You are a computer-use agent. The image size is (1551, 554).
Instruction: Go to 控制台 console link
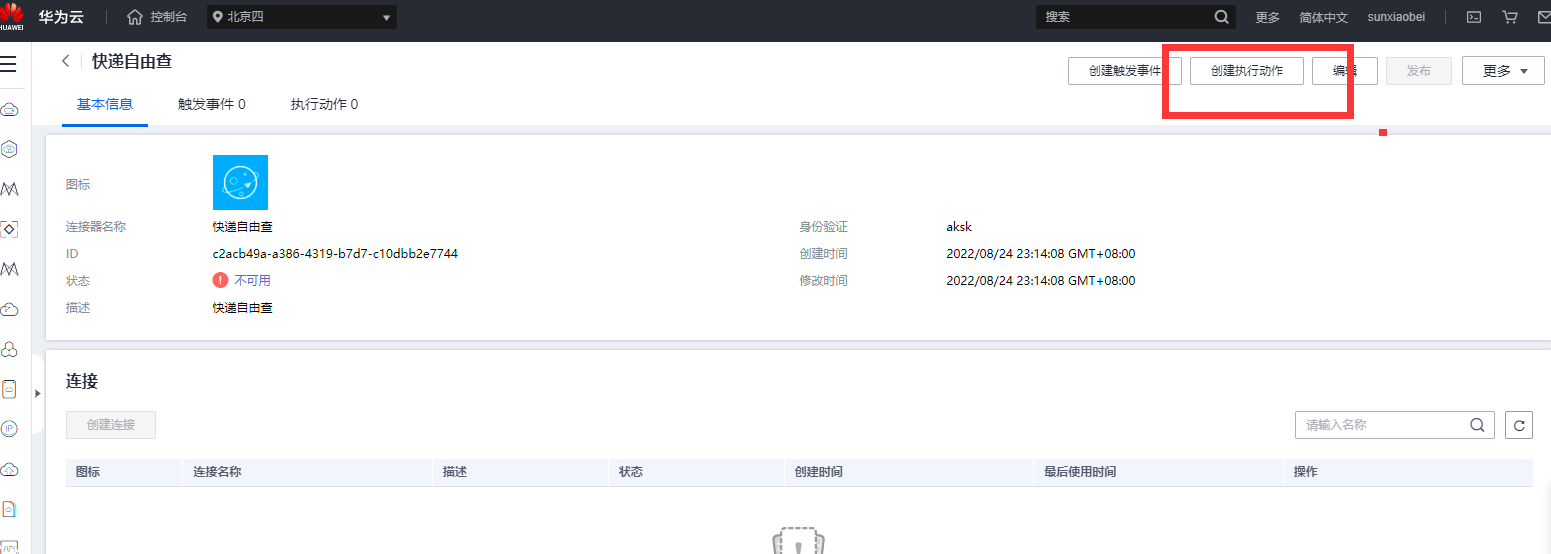point(168,17)
